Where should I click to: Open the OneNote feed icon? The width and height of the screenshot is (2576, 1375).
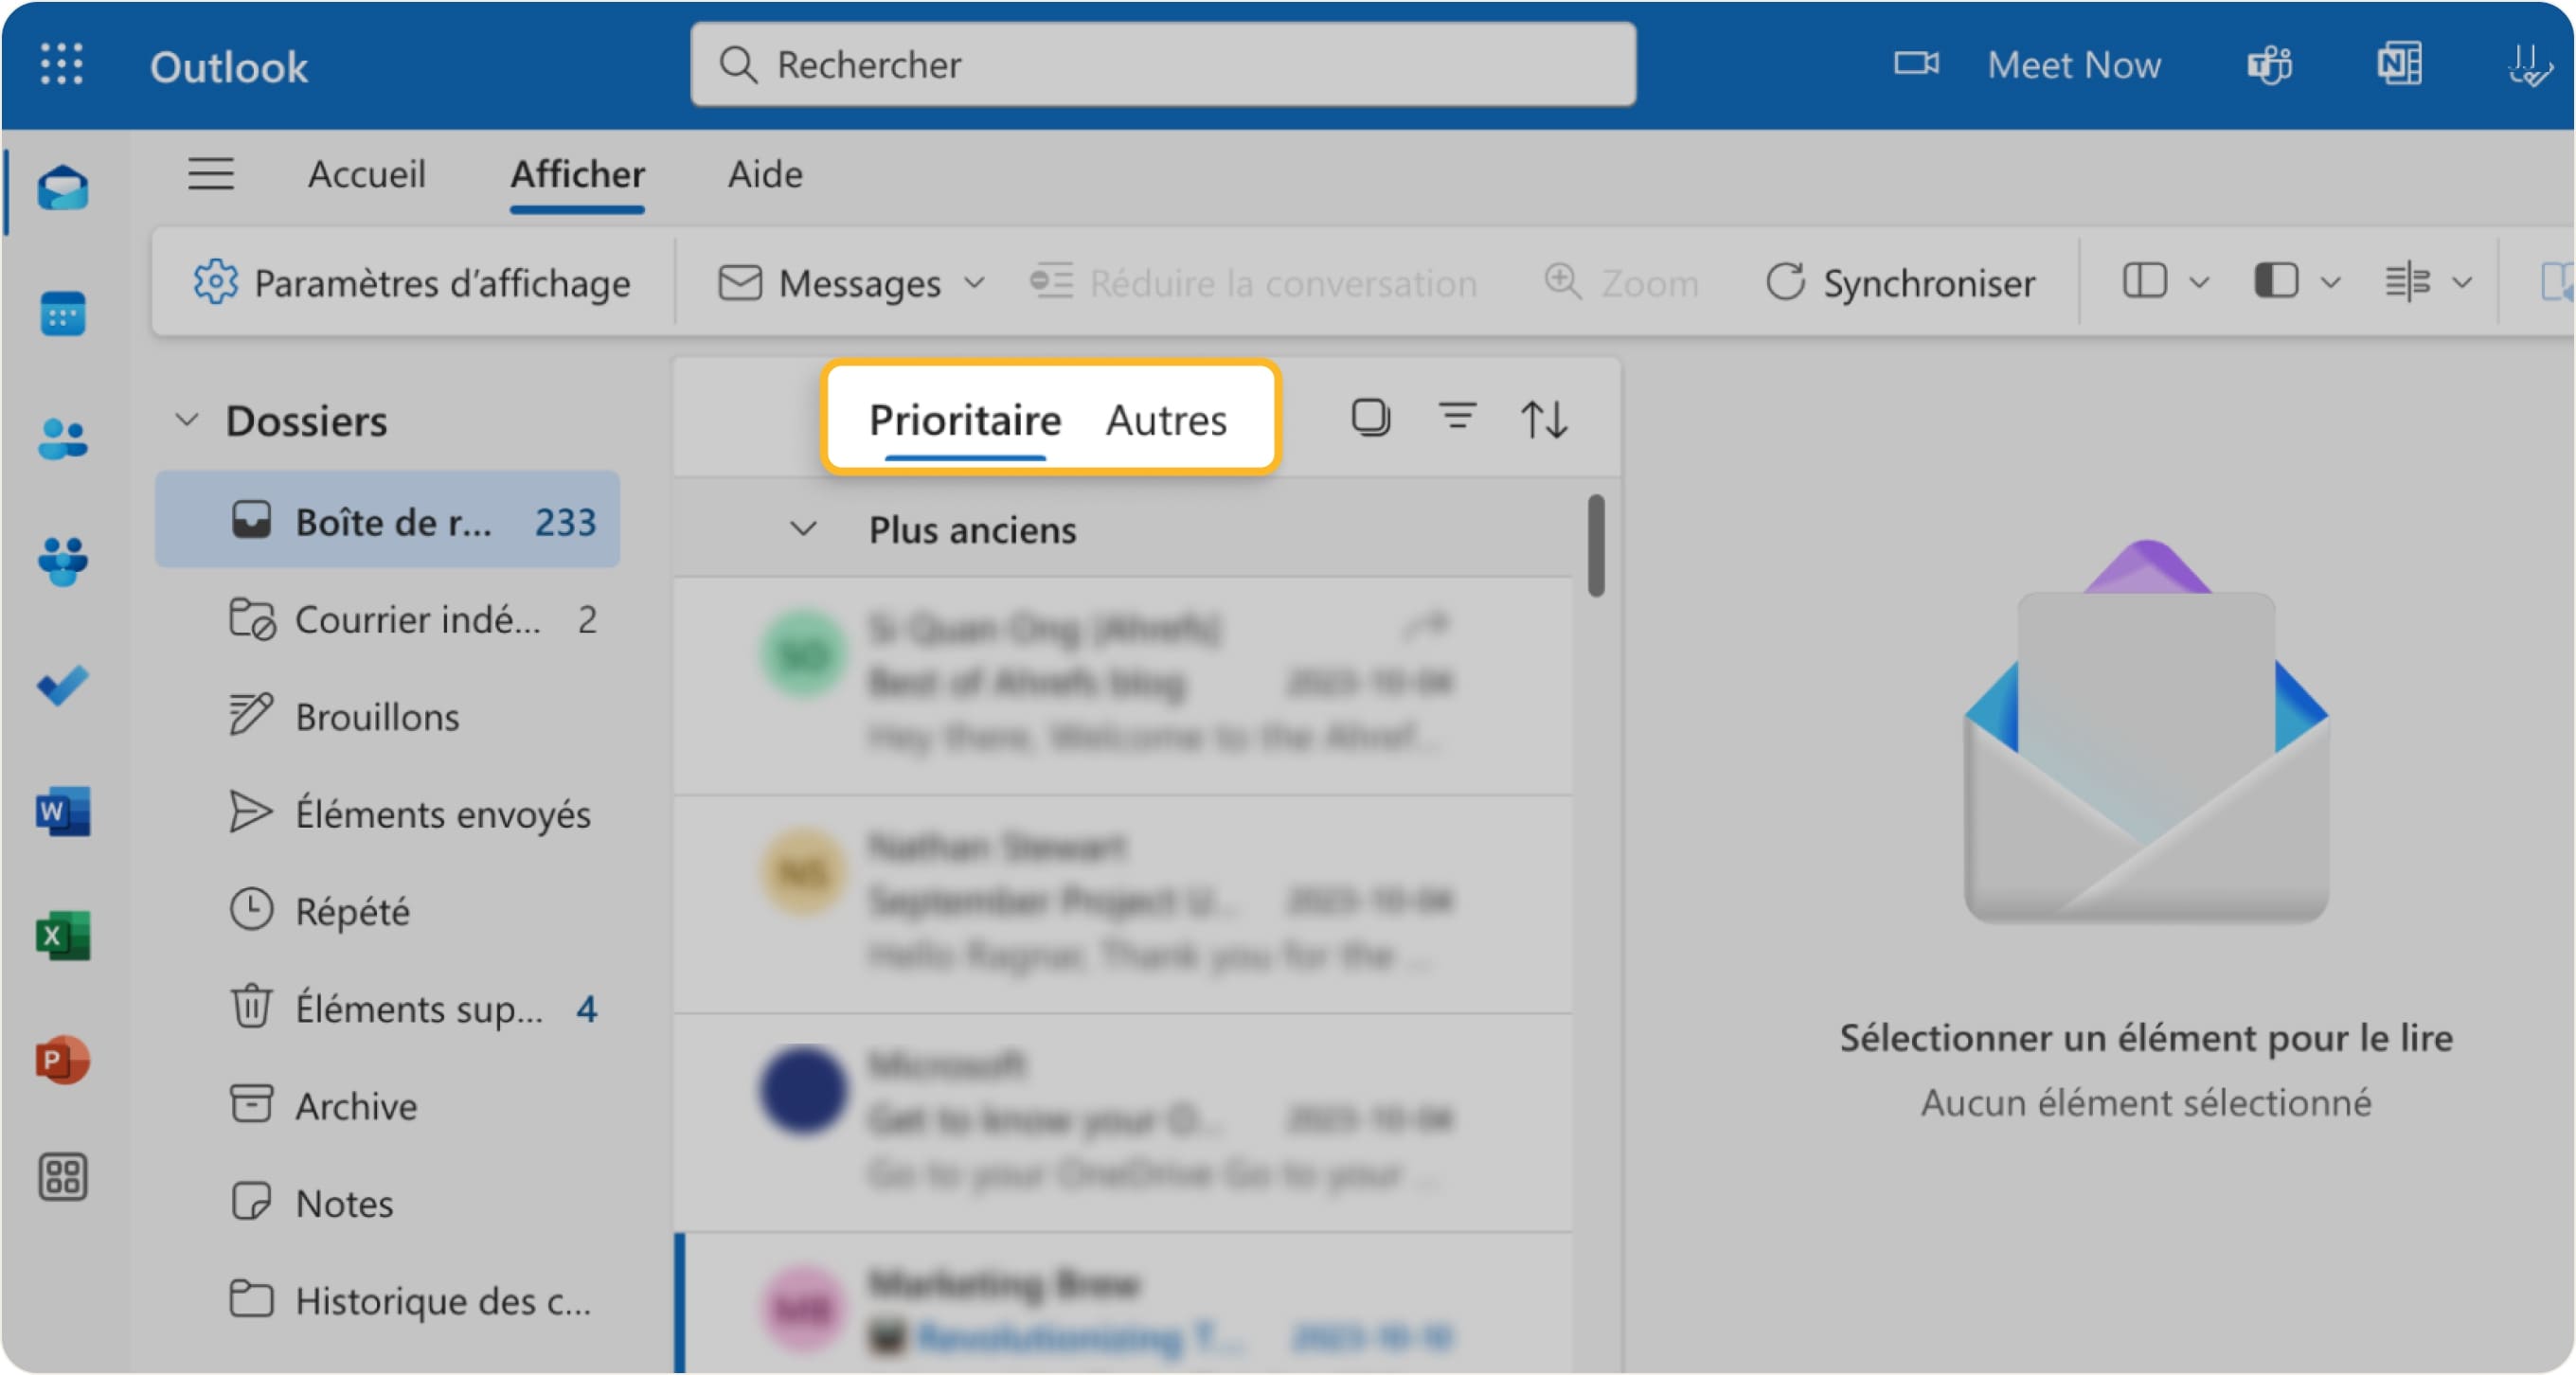(x=2400, y=64)
